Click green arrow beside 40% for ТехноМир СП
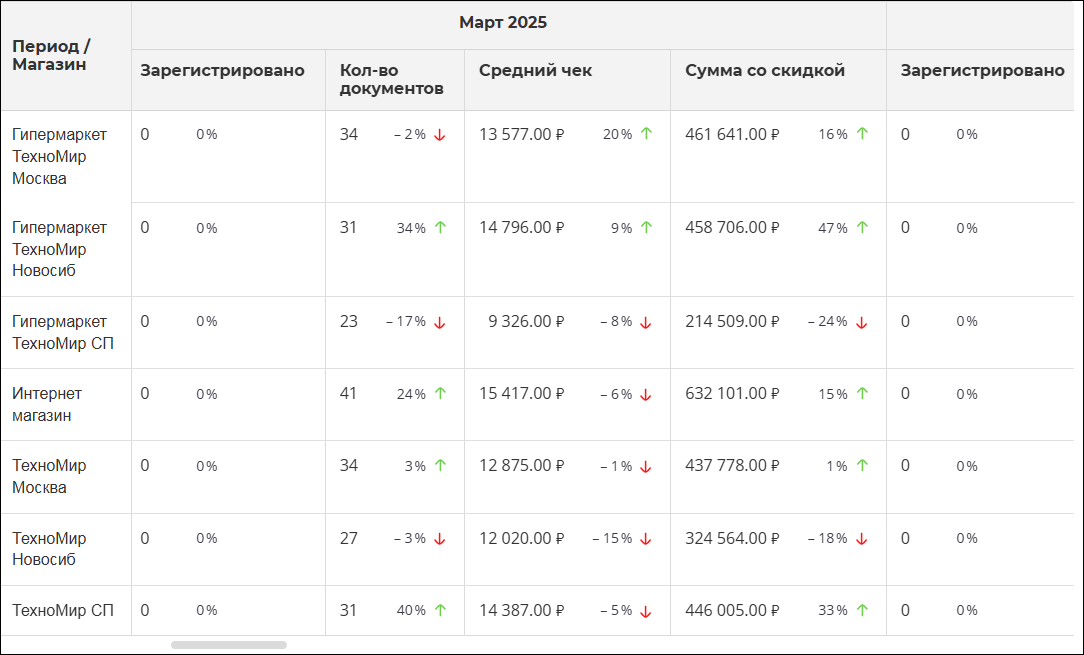The width and height of the screenshot is (1084, 655). click(x=440, y=609)
